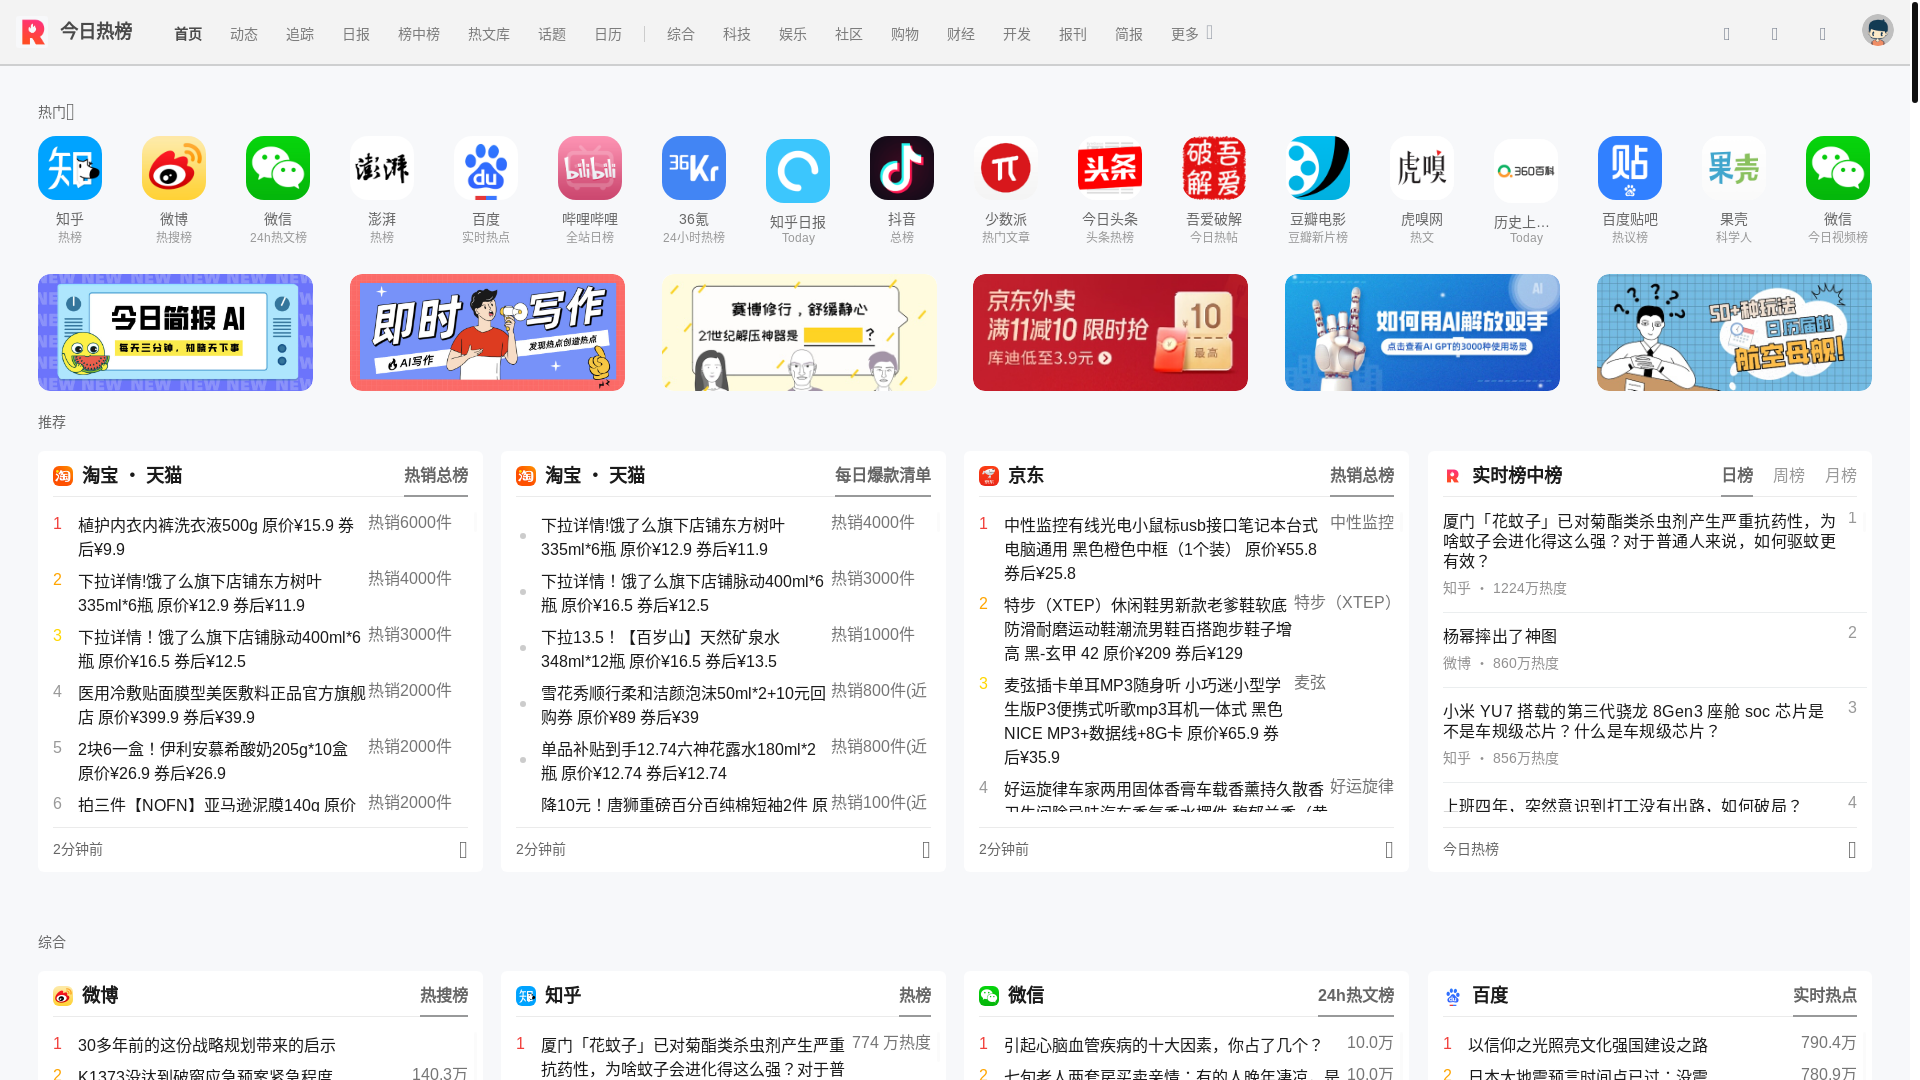Click the 每日爆款清单 card footer menu icon
The height and width of the screenshot is (1080, 1920).
click(x=926, y=850)
